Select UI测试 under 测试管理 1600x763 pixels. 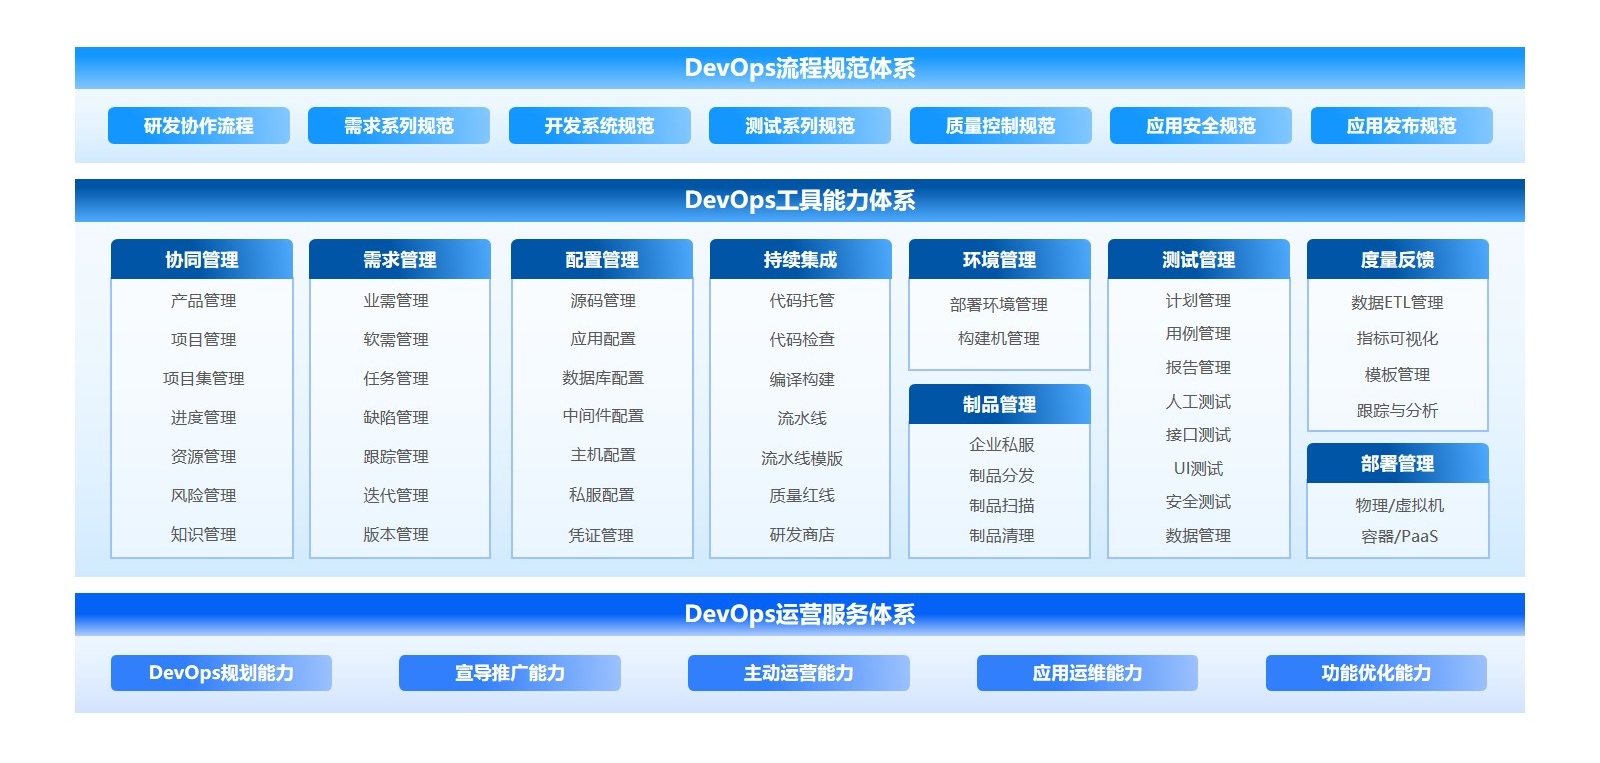[1198, 468]
